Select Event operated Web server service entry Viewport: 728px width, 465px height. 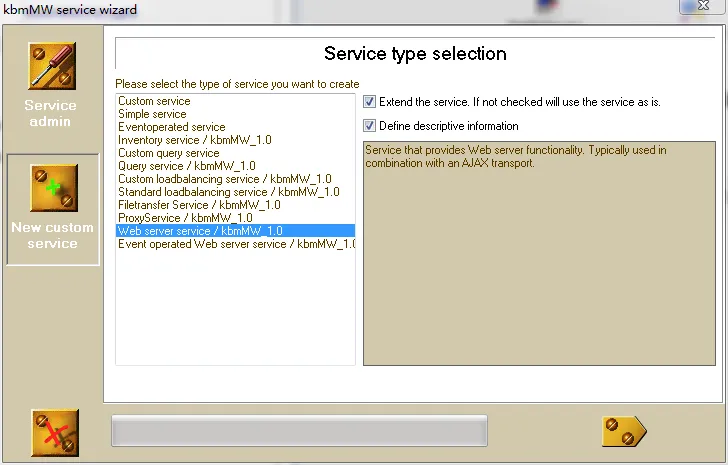tap(235, 244)
